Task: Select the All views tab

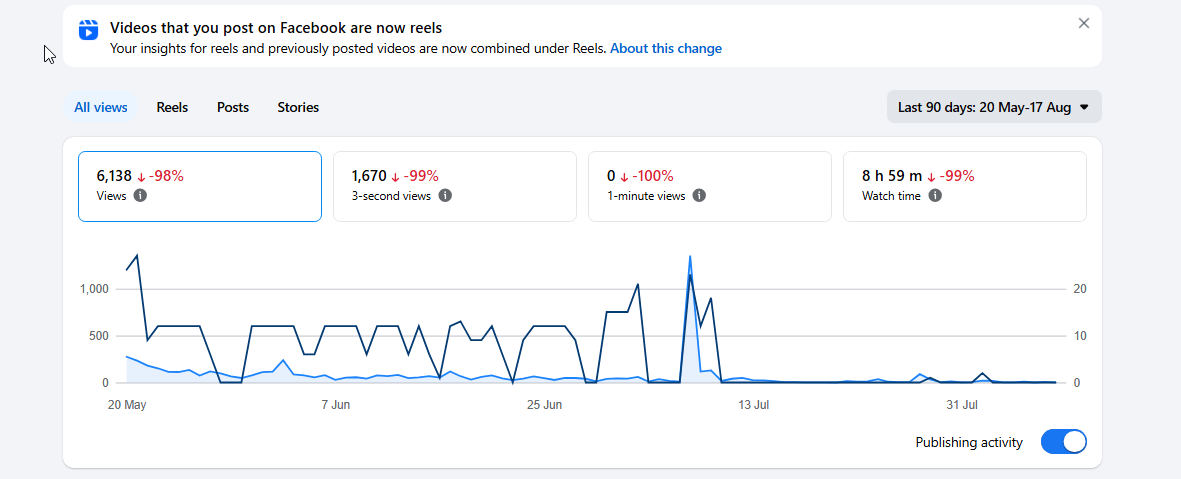Action: pos(101,108)
